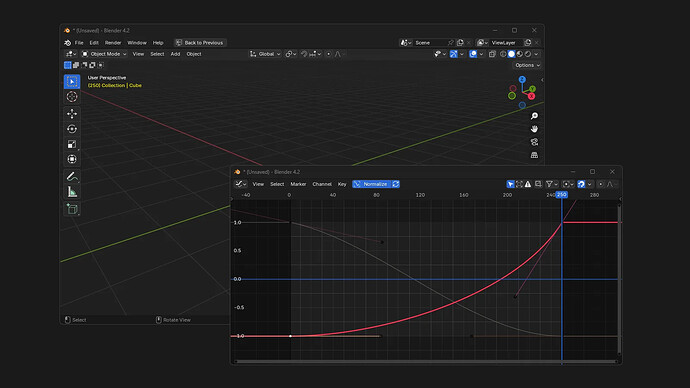Toggle Show Hidden in Graph Editor header
This screenshot has width=690, height=388.
point(519,184)
